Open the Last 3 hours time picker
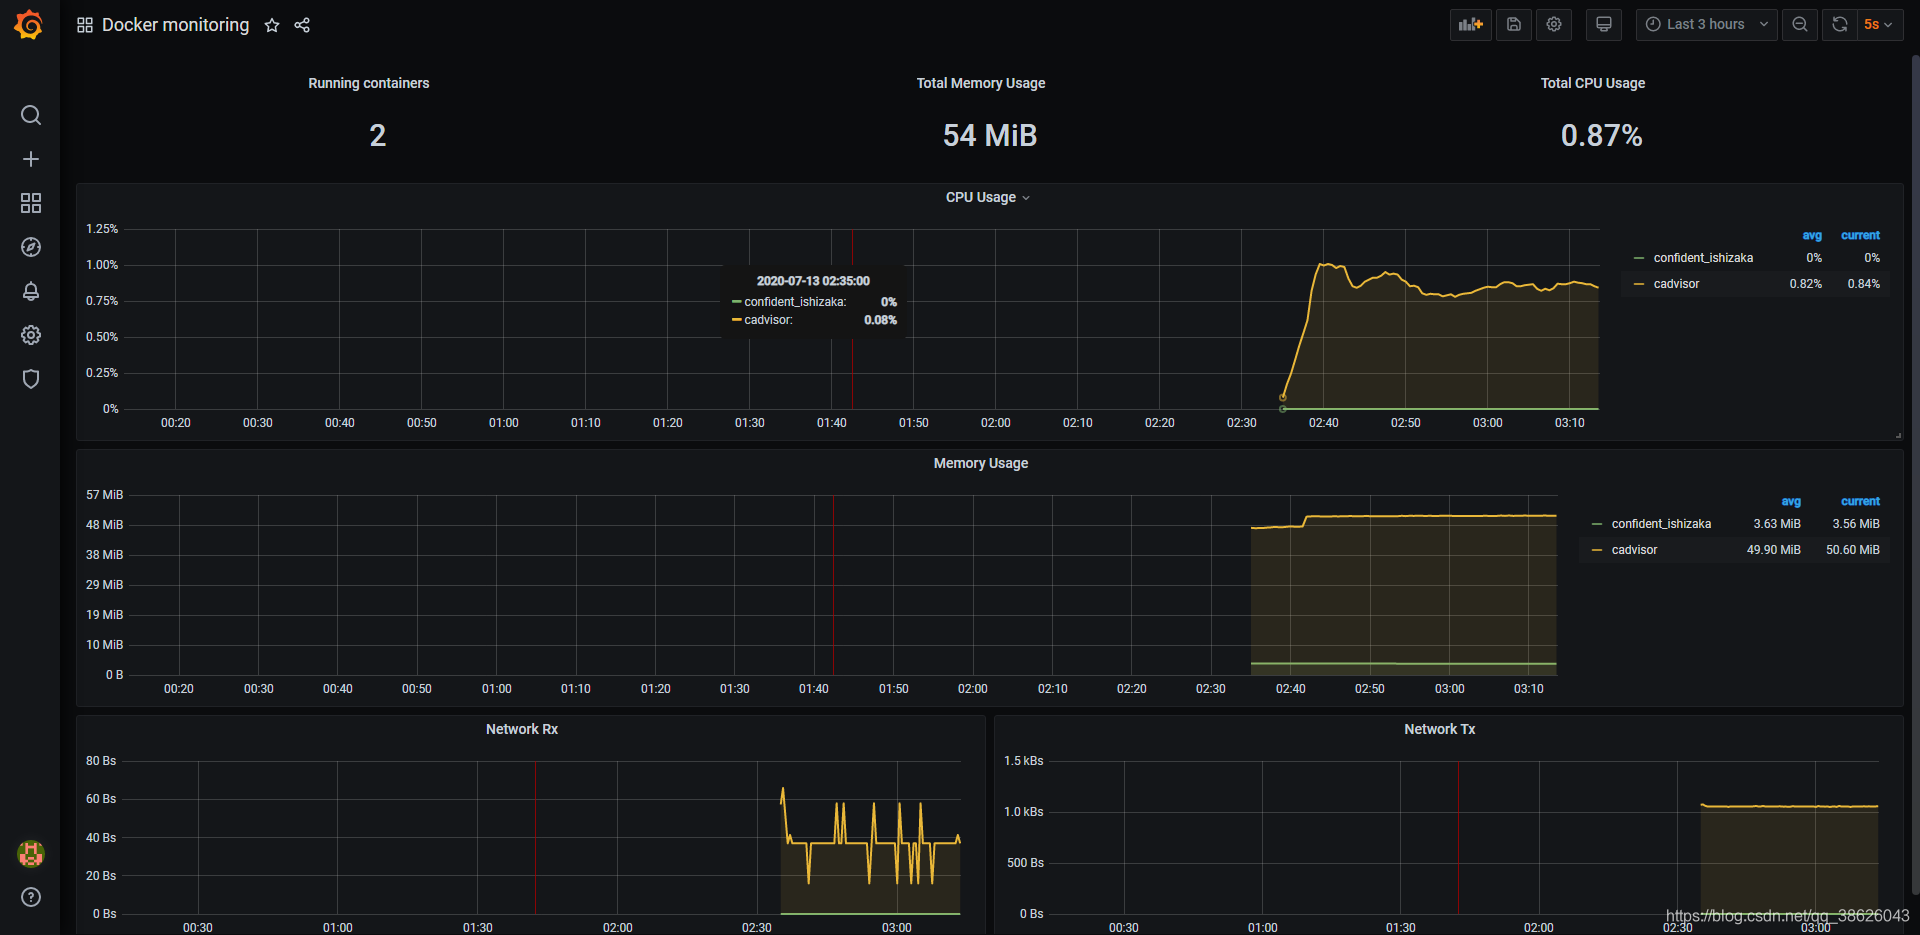 point(1707,25)
